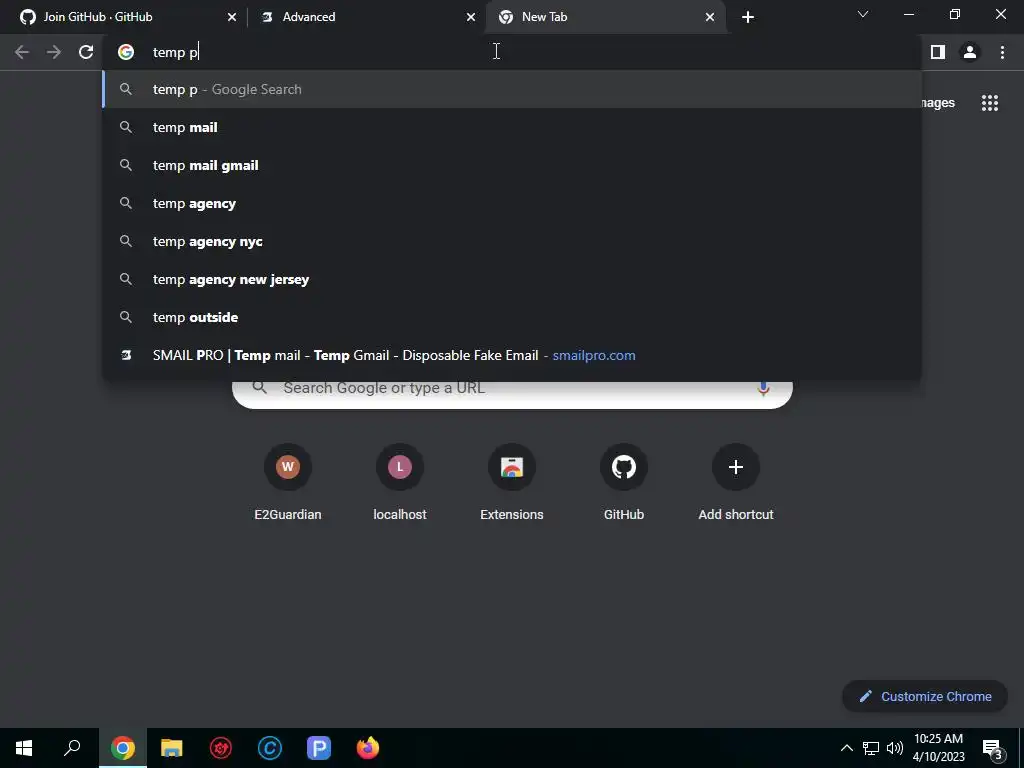Open the notification center
Screen dimensions: 1024x768
tap(992, 748)
